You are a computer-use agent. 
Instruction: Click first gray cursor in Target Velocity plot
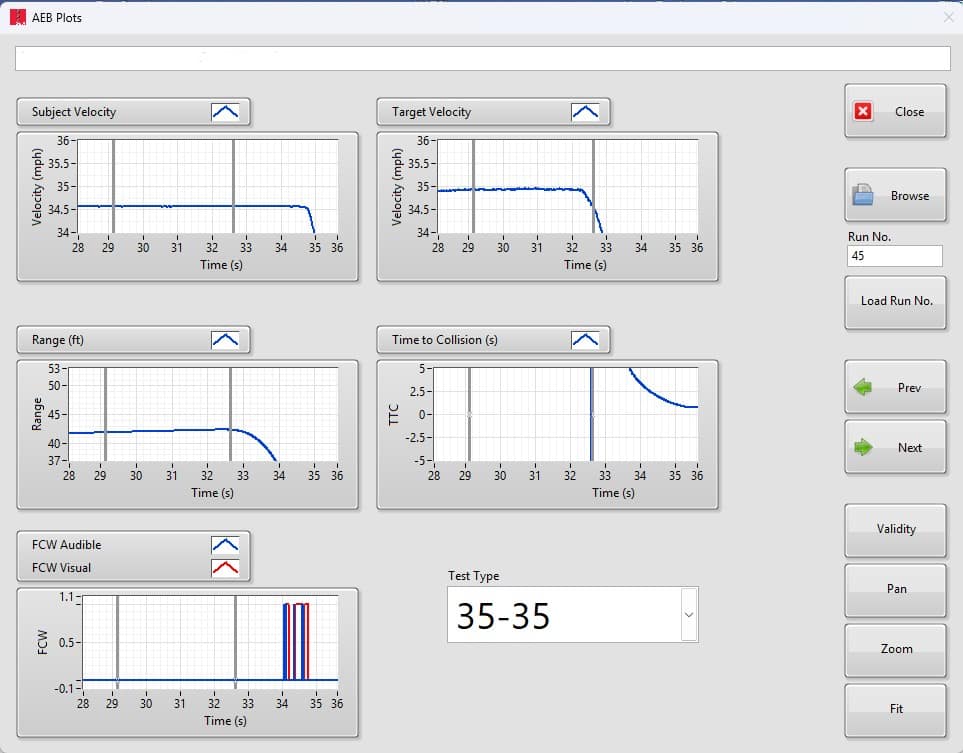[473, 186]
